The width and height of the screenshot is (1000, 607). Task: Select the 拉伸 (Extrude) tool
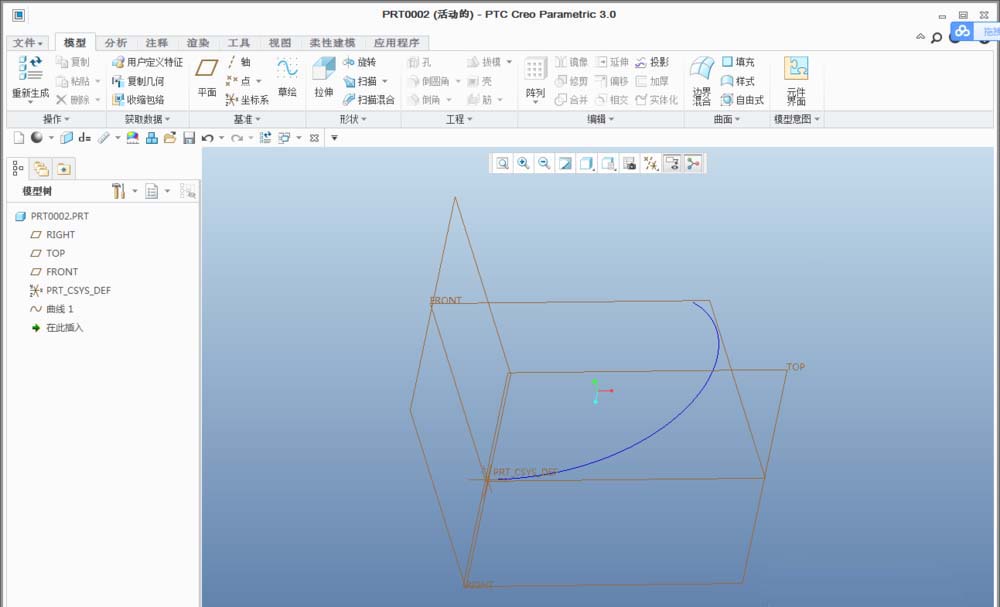[324, 77]
